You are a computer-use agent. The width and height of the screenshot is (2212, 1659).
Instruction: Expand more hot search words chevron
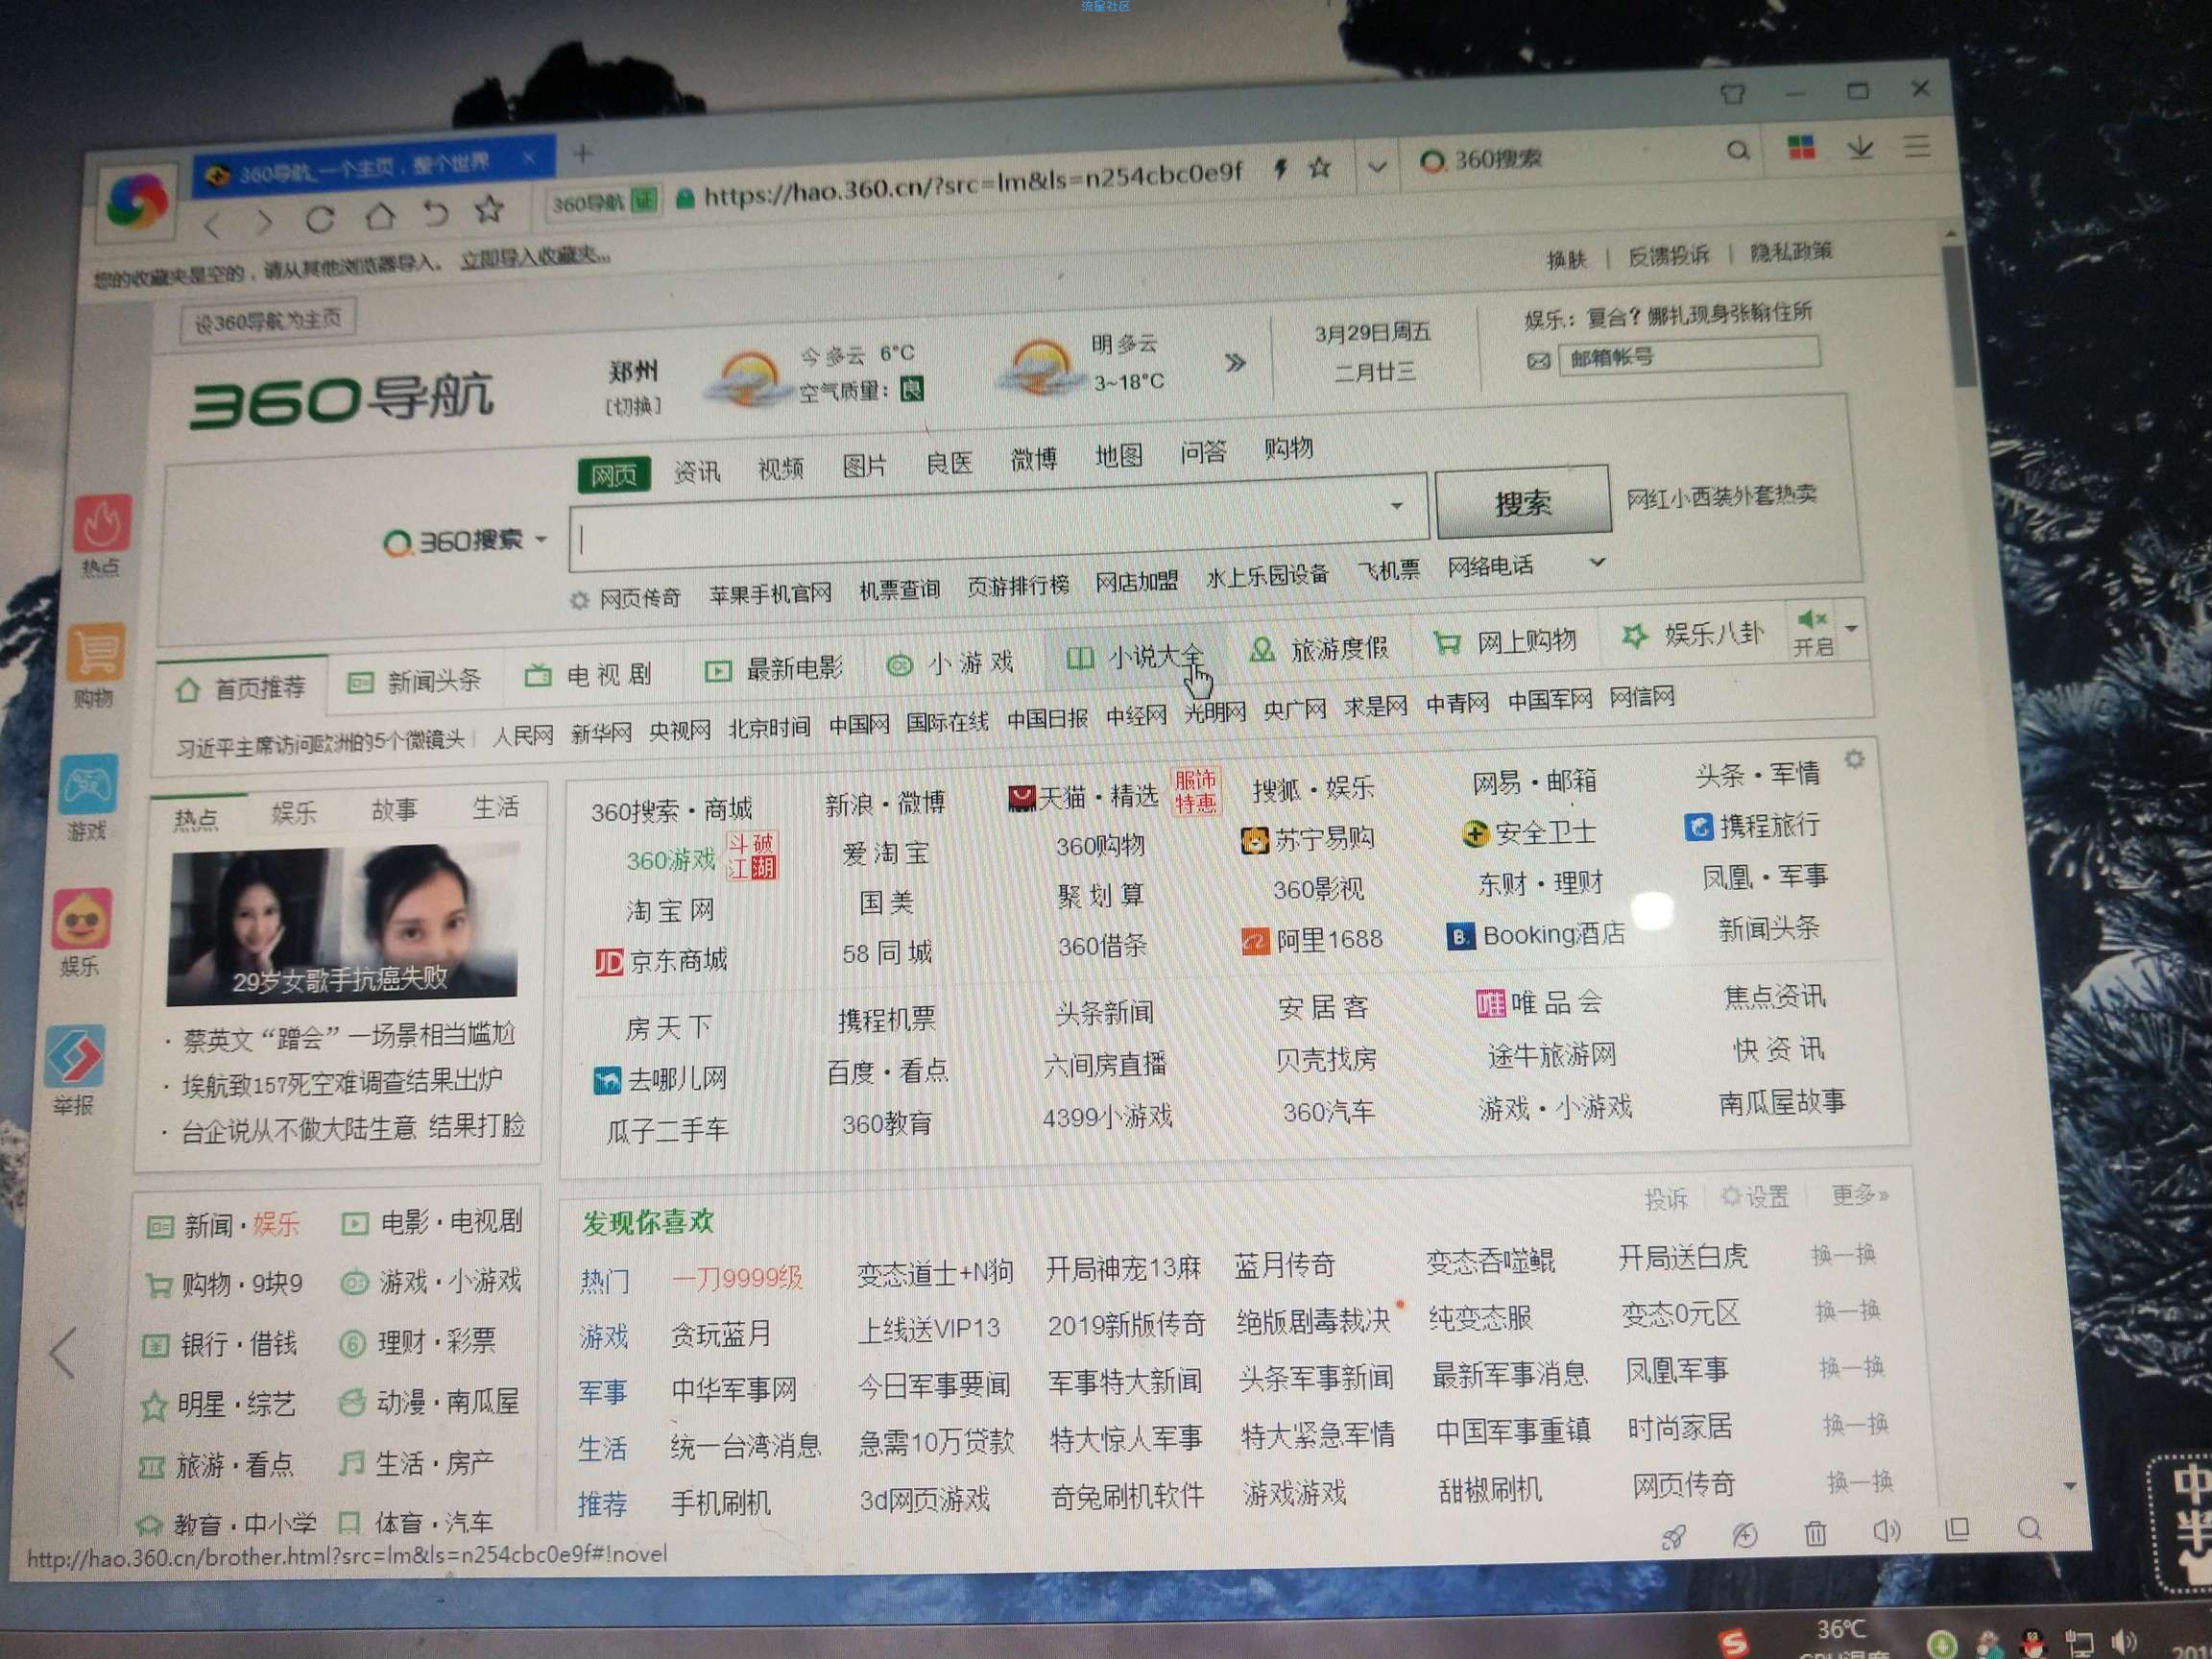click(x=1597, y=561)
